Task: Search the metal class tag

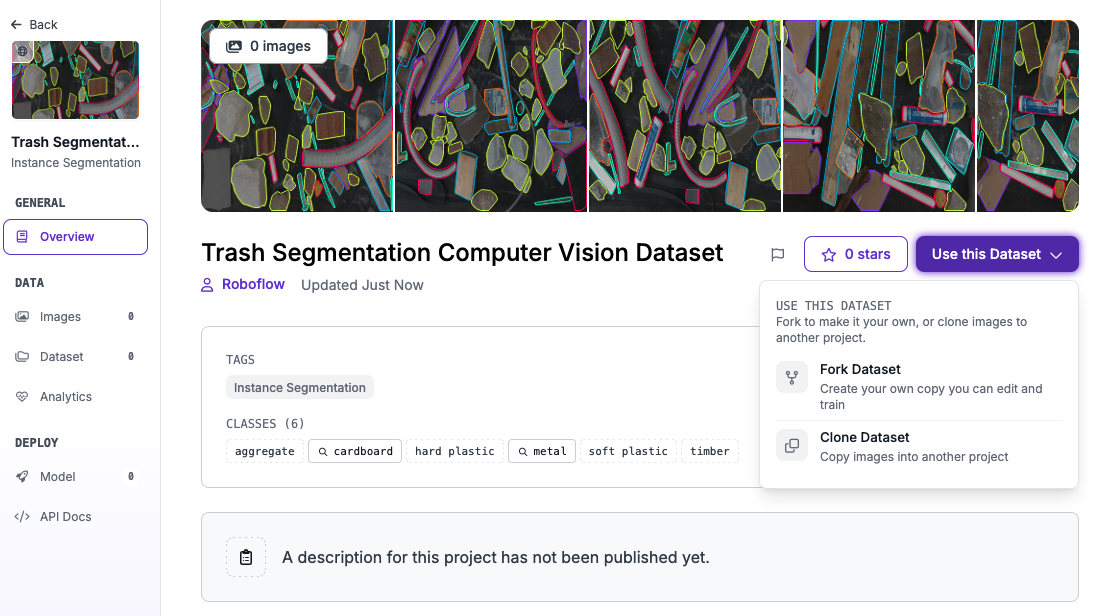Action: 541,451
